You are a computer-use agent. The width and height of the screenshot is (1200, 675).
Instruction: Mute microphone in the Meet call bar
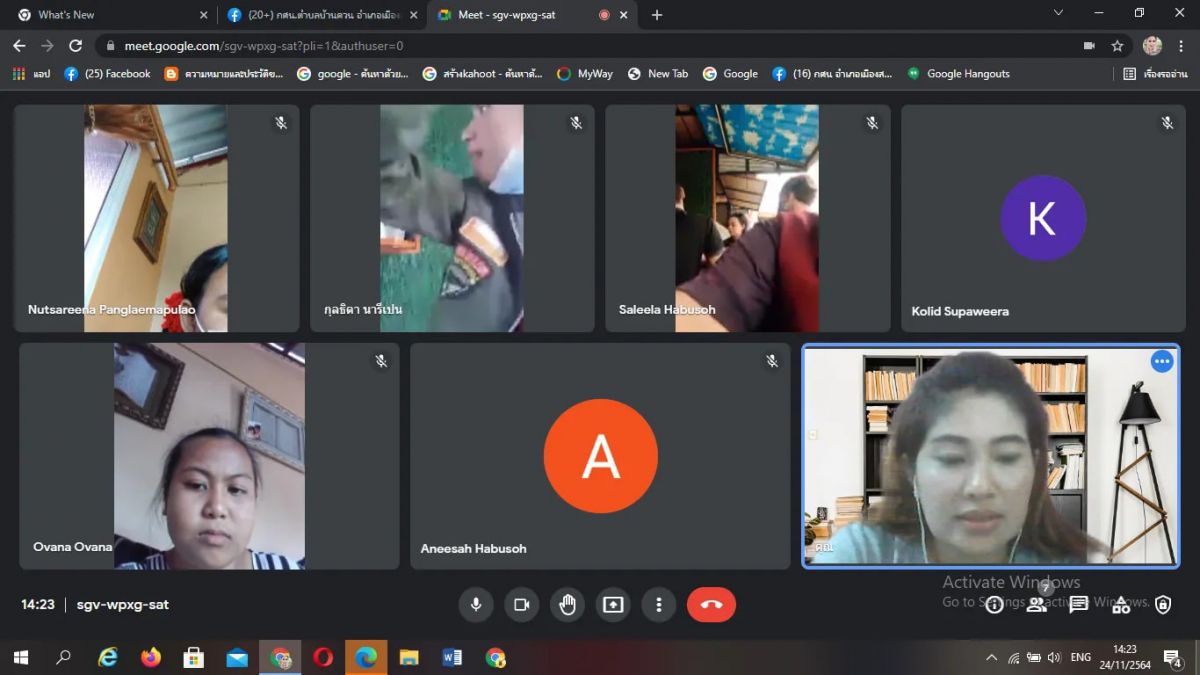pyautogui.click(x=476, y=605)
